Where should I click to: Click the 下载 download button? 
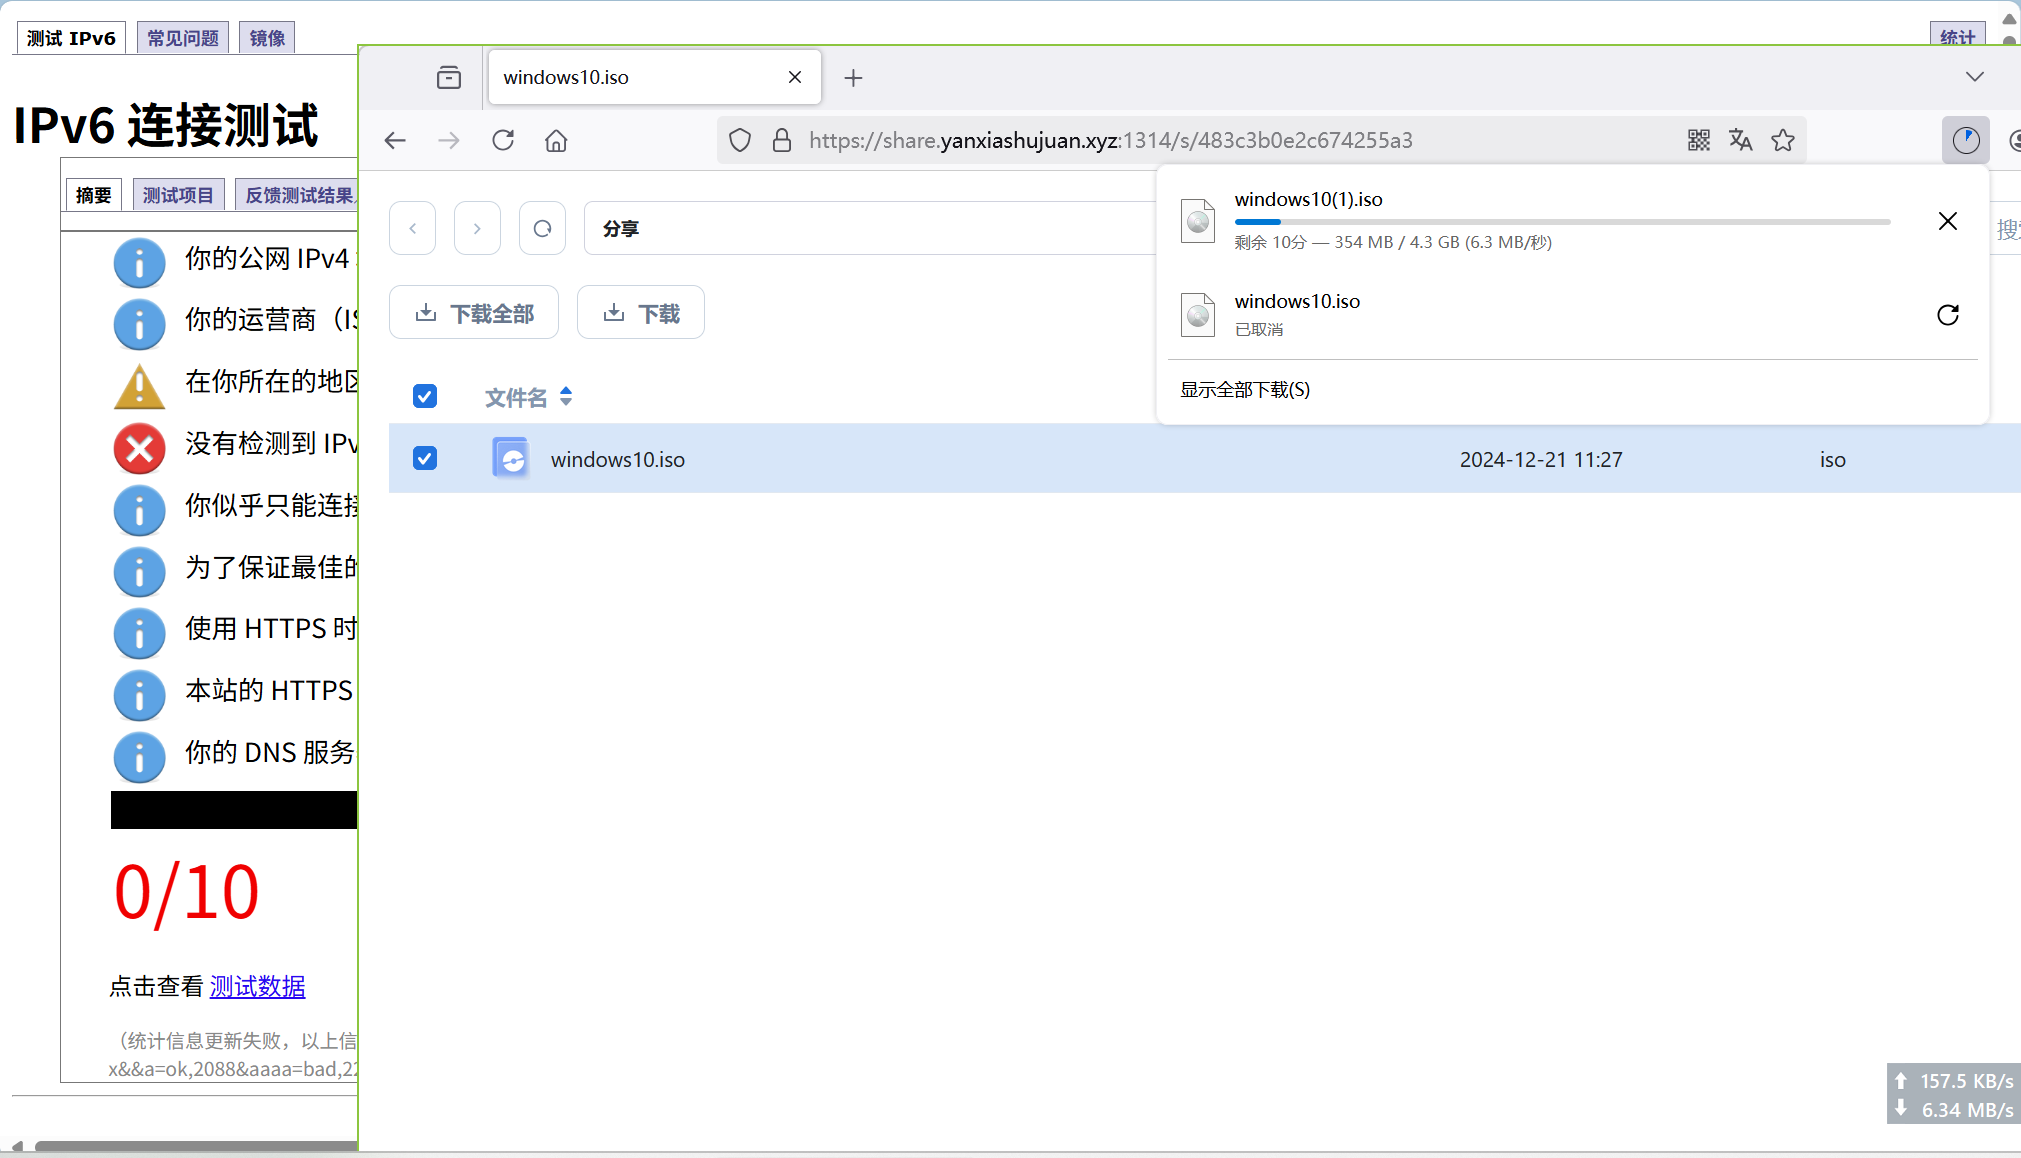tap(641, 313)
